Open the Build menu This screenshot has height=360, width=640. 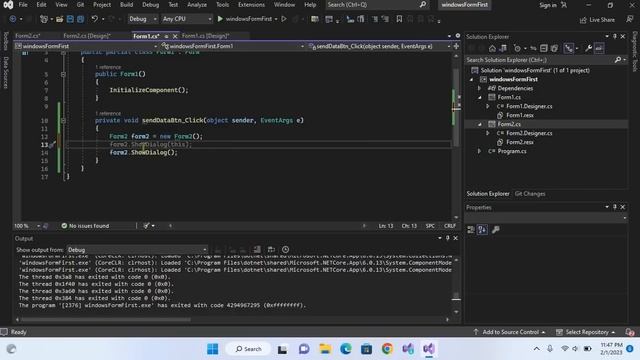(x=127, y=5)
